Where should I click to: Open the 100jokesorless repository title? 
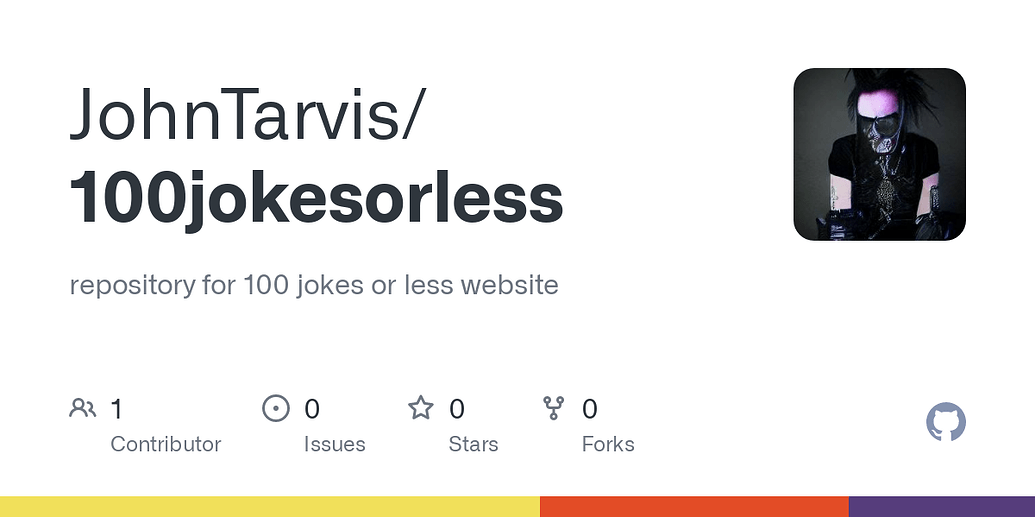[316, 198]
